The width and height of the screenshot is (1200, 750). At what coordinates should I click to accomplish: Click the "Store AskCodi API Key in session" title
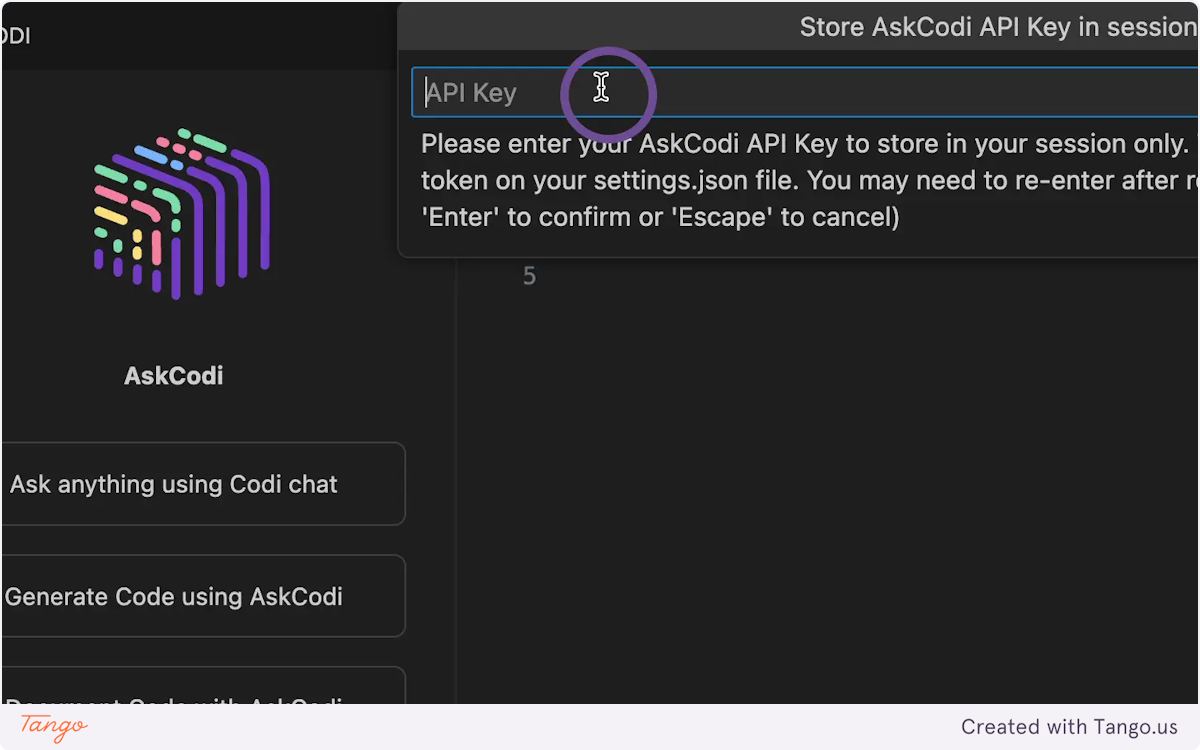pos(997,27)
